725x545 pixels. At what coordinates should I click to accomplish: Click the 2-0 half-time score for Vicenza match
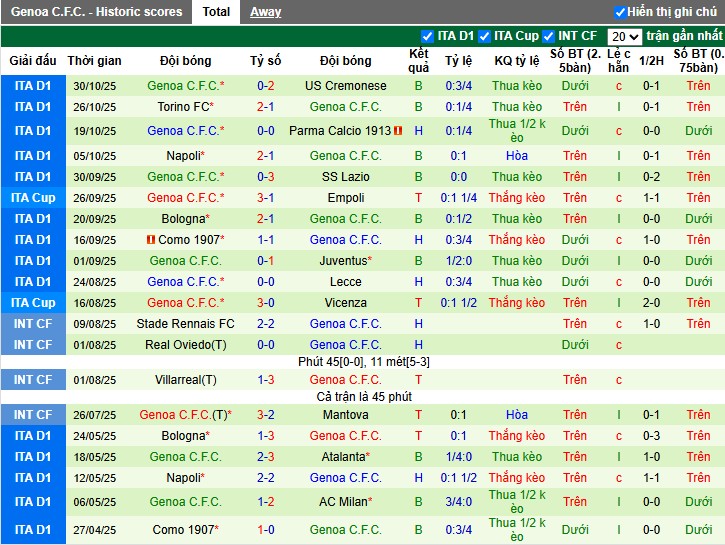(651, 303)
